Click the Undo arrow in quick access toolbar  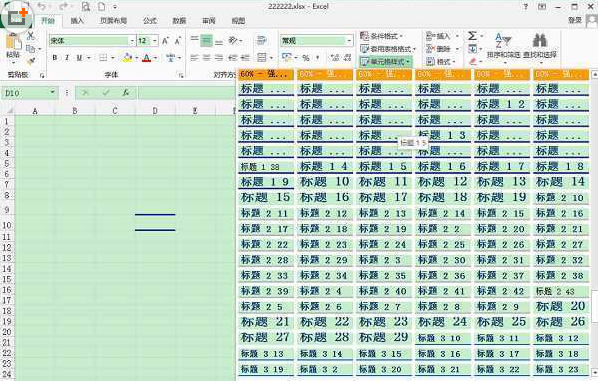coord(42,6)
